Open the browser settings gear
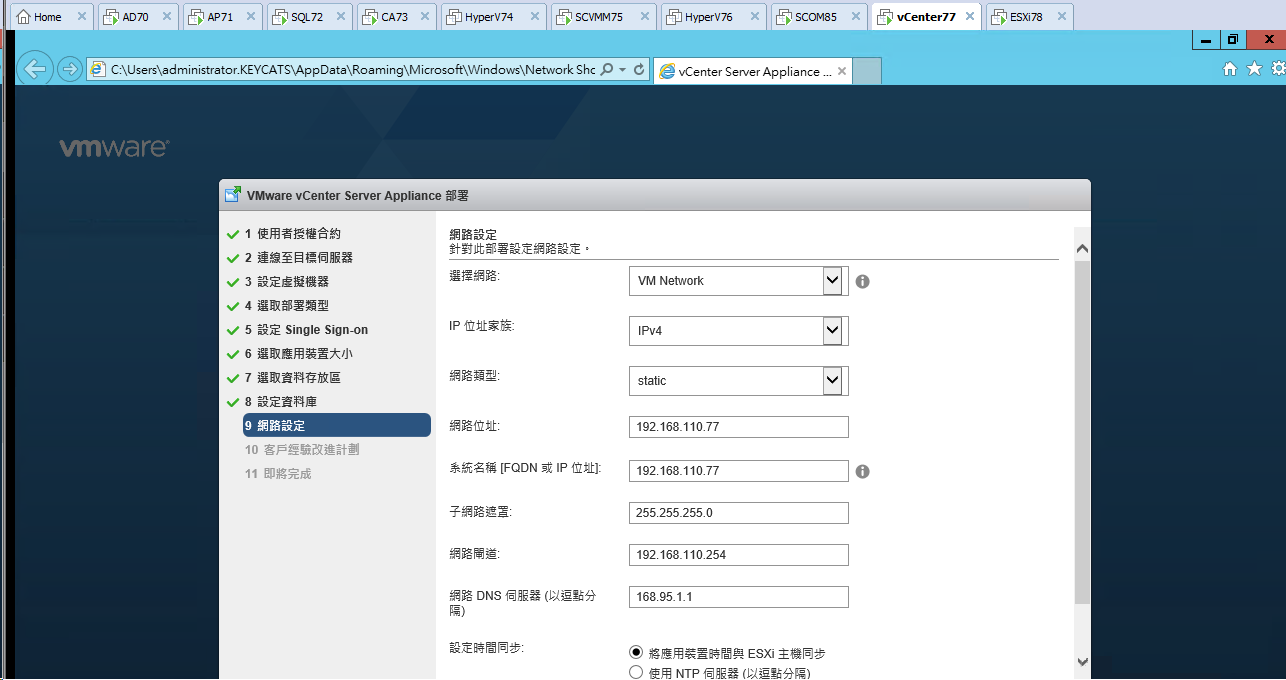The height and width of the screenshot is (680, 1286). (1278, 69)
